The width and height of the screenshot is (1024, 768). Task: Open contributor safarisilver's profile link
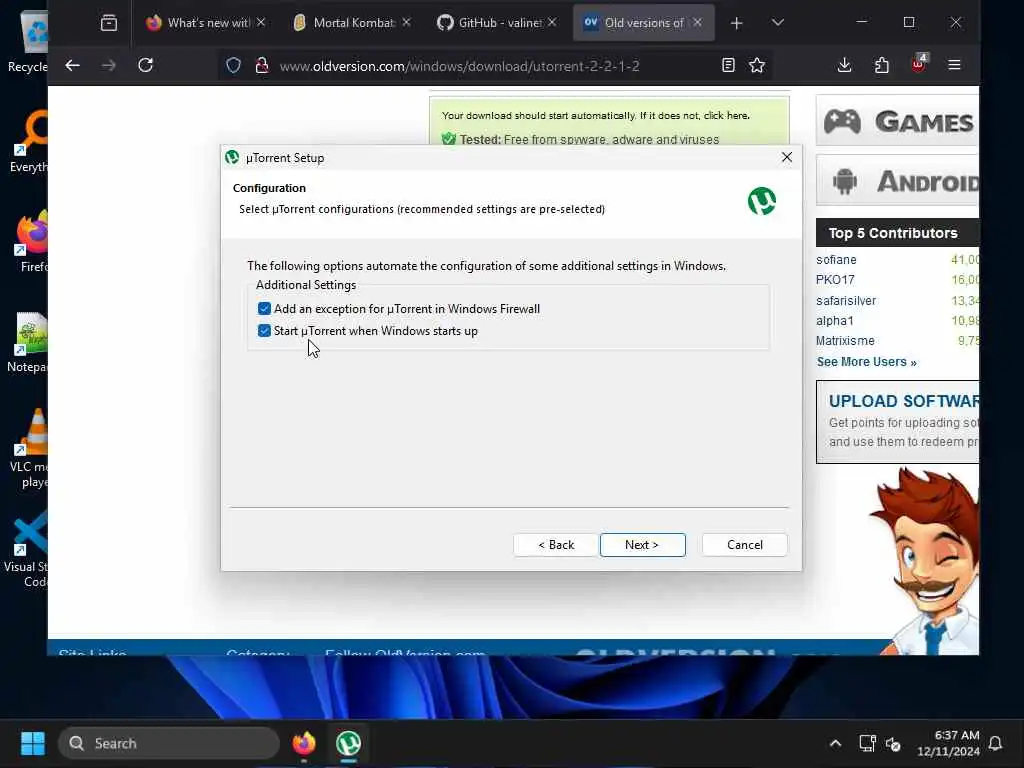pyautogui.click(x=846, y=300)
